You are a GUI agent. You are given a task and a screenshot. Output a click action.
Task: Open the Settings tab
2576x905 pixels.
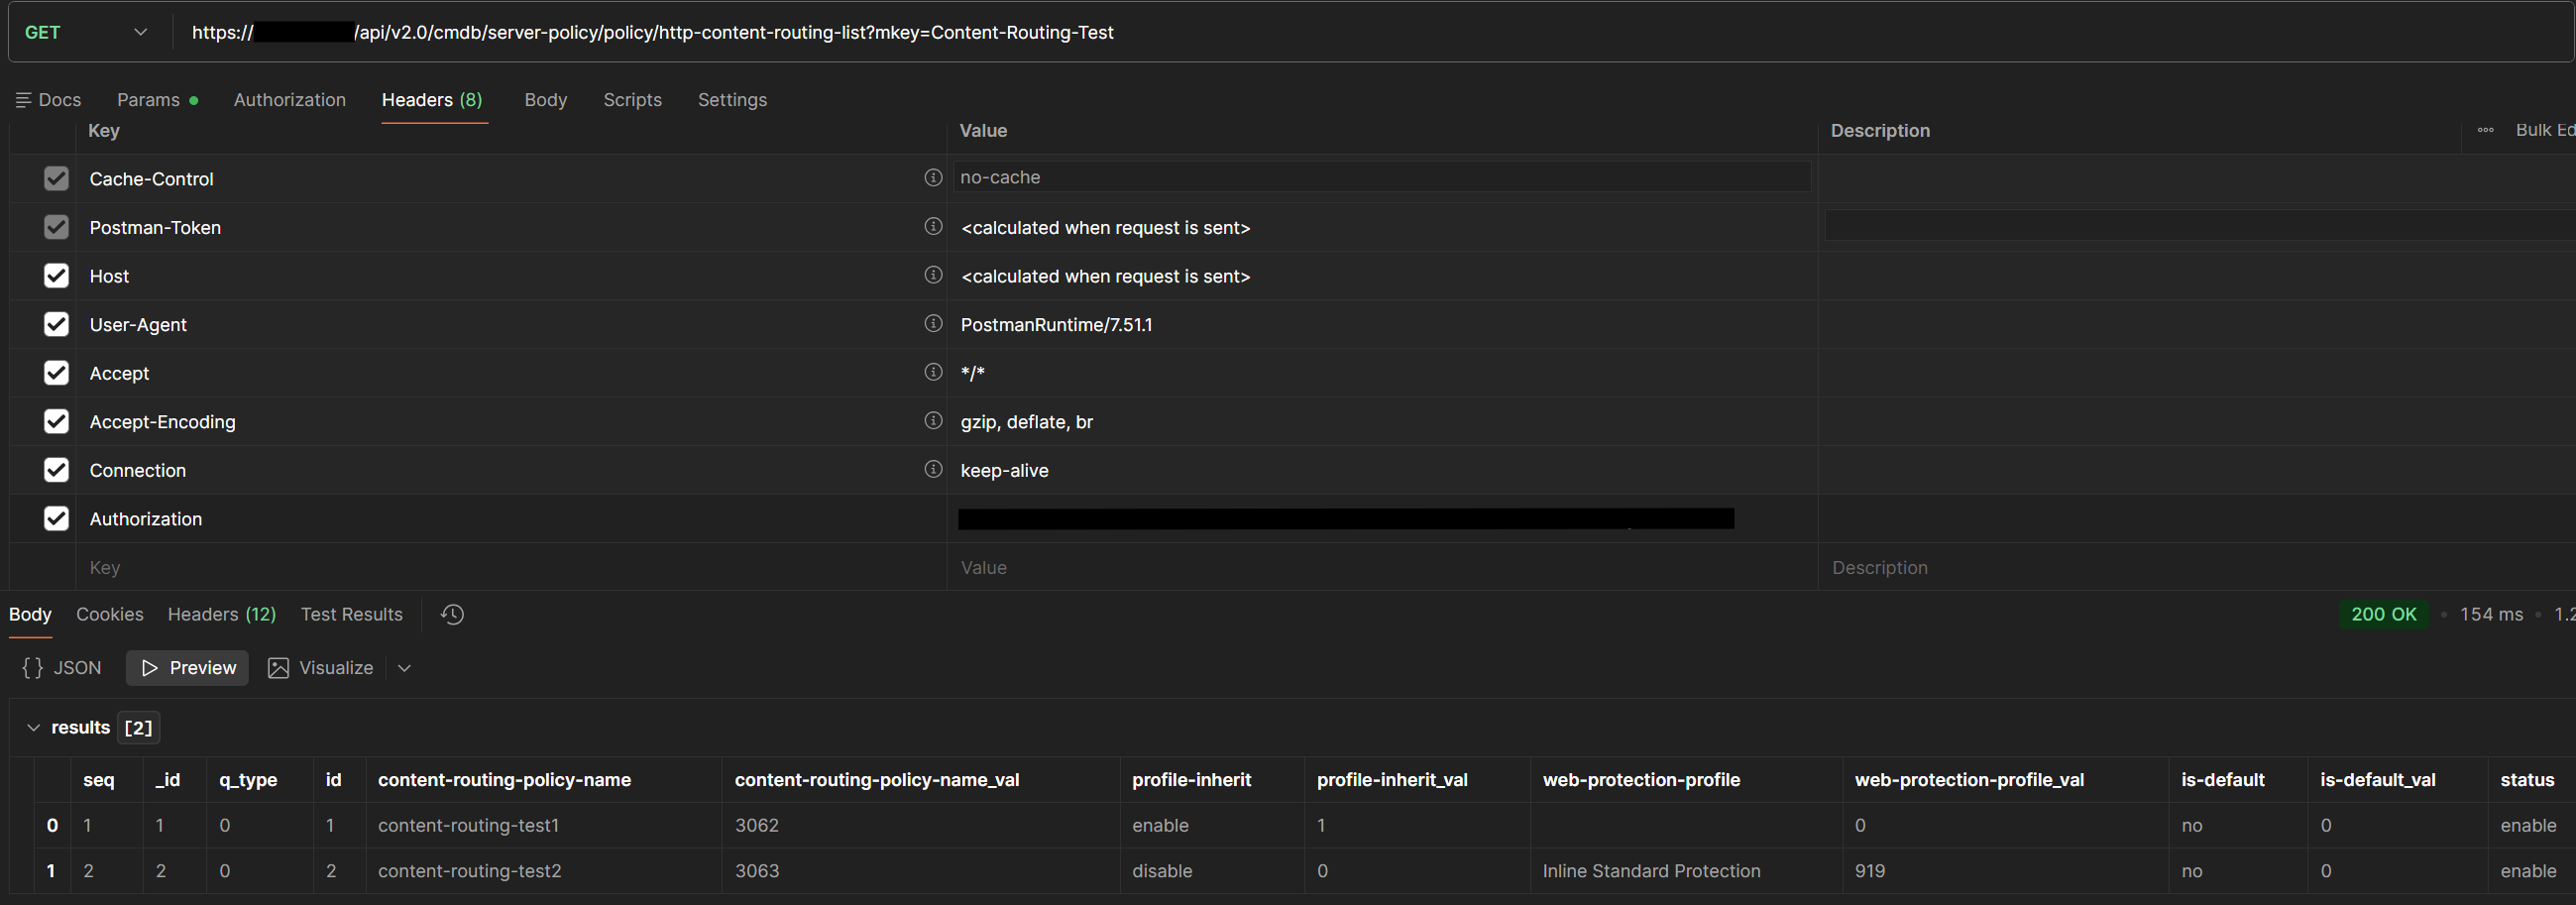click(x=732, y=100)
